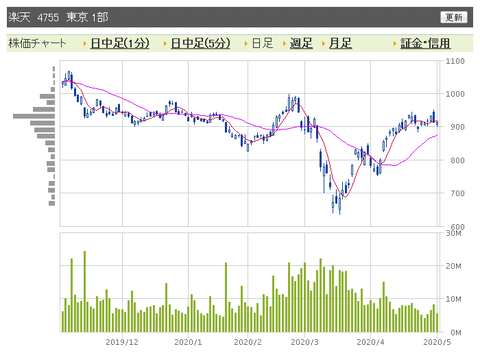This screenshot has height=362, width=480.
Task: Select the 日足 daily chart tab
Action: (262, 43)
